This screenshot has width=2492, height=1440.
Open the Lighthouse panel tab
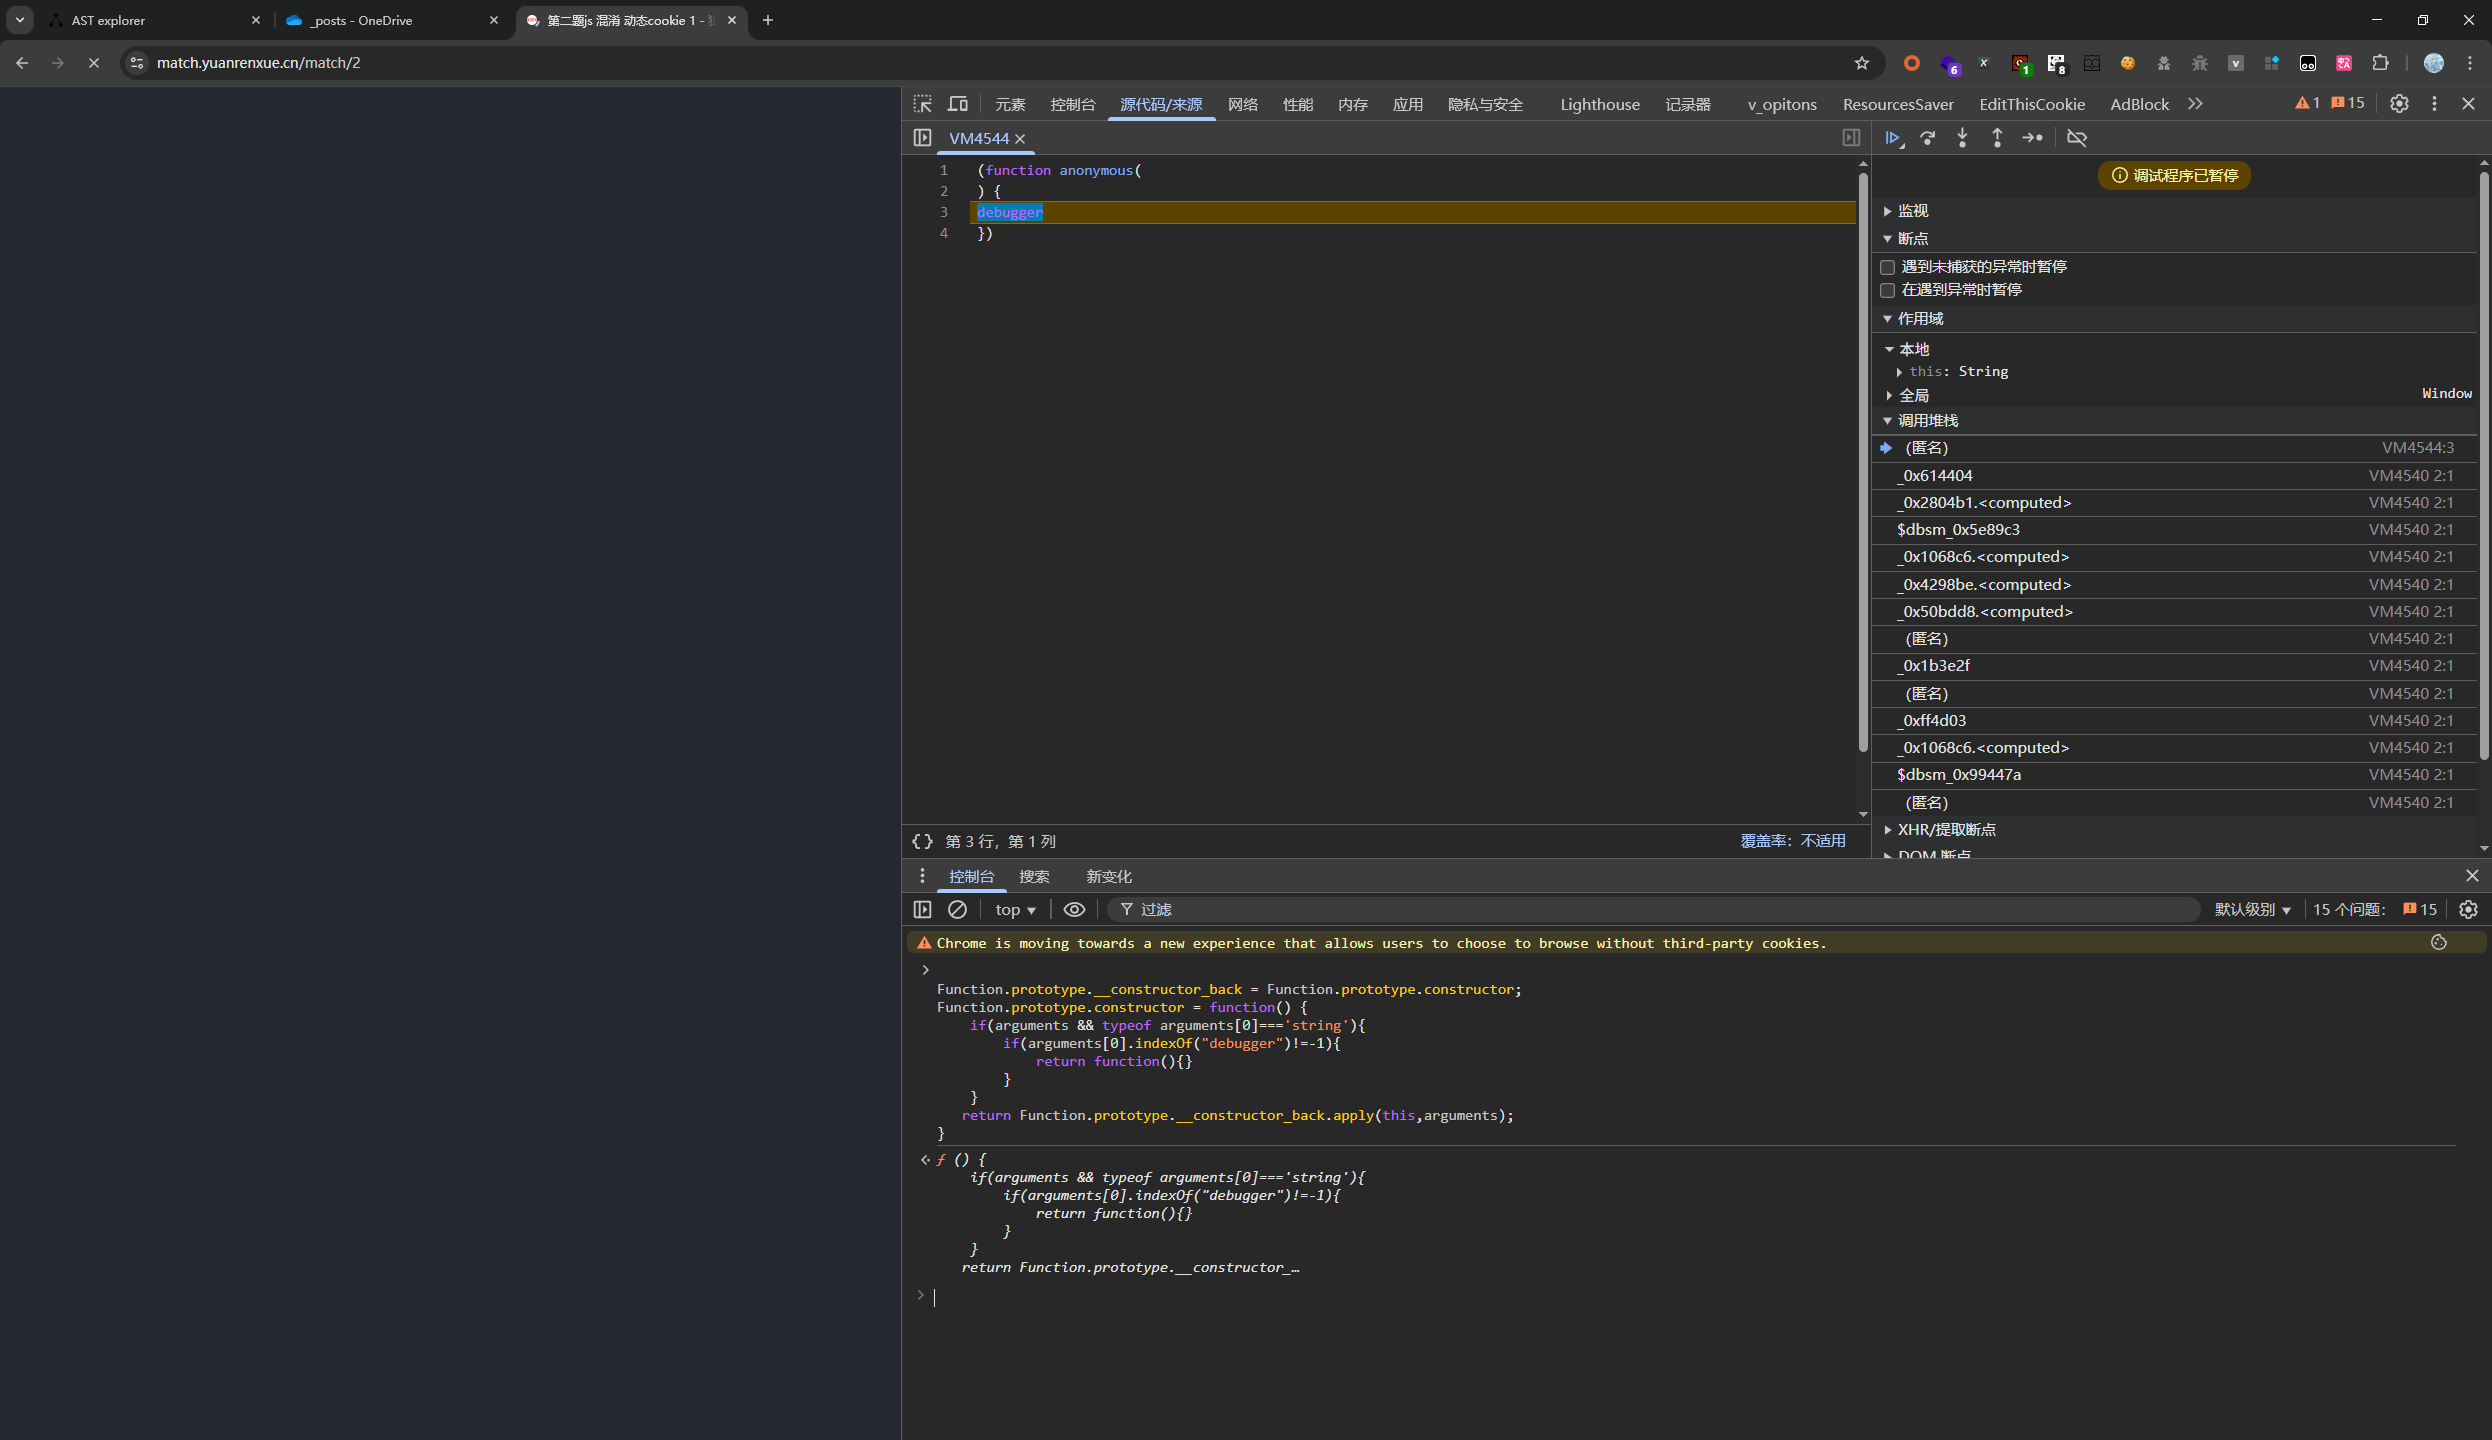[x=1599, y=104]
